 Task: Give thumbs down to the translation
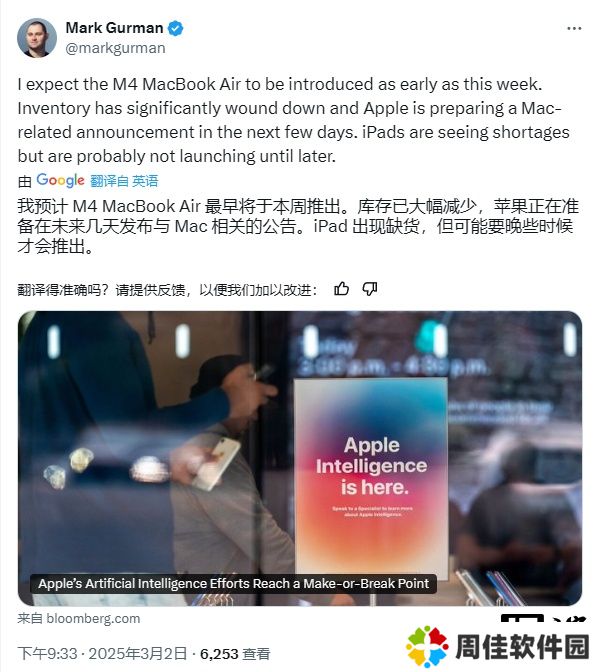(370, 289)
